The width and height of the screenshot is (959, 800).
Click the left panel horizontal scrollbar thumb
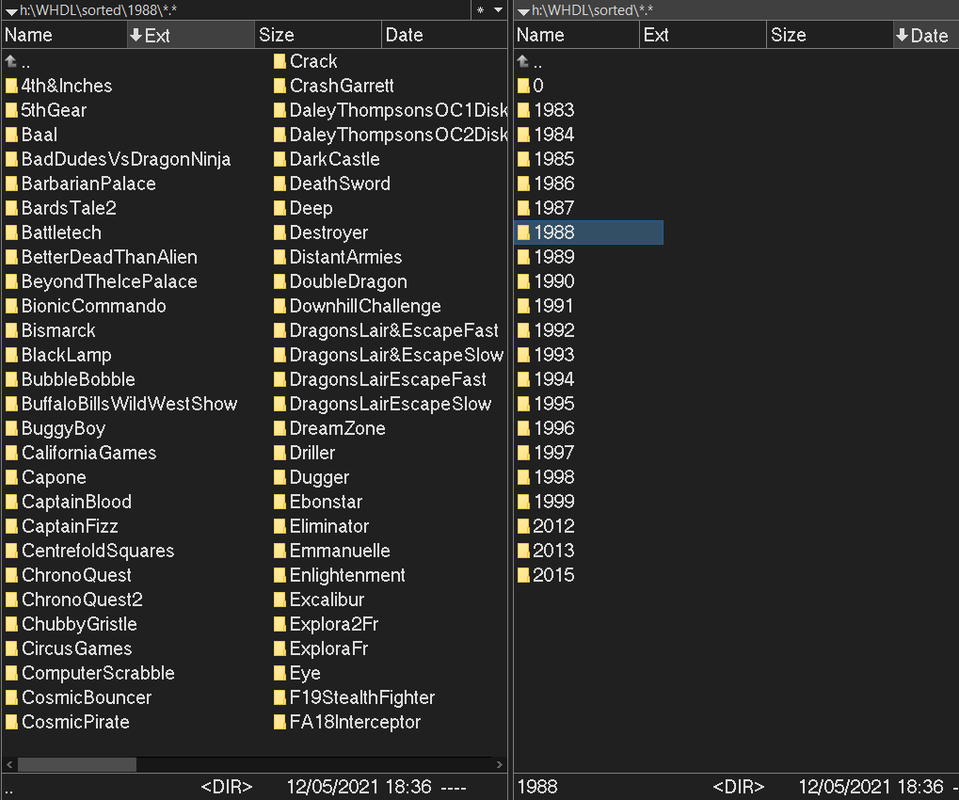tap(77, 765)
